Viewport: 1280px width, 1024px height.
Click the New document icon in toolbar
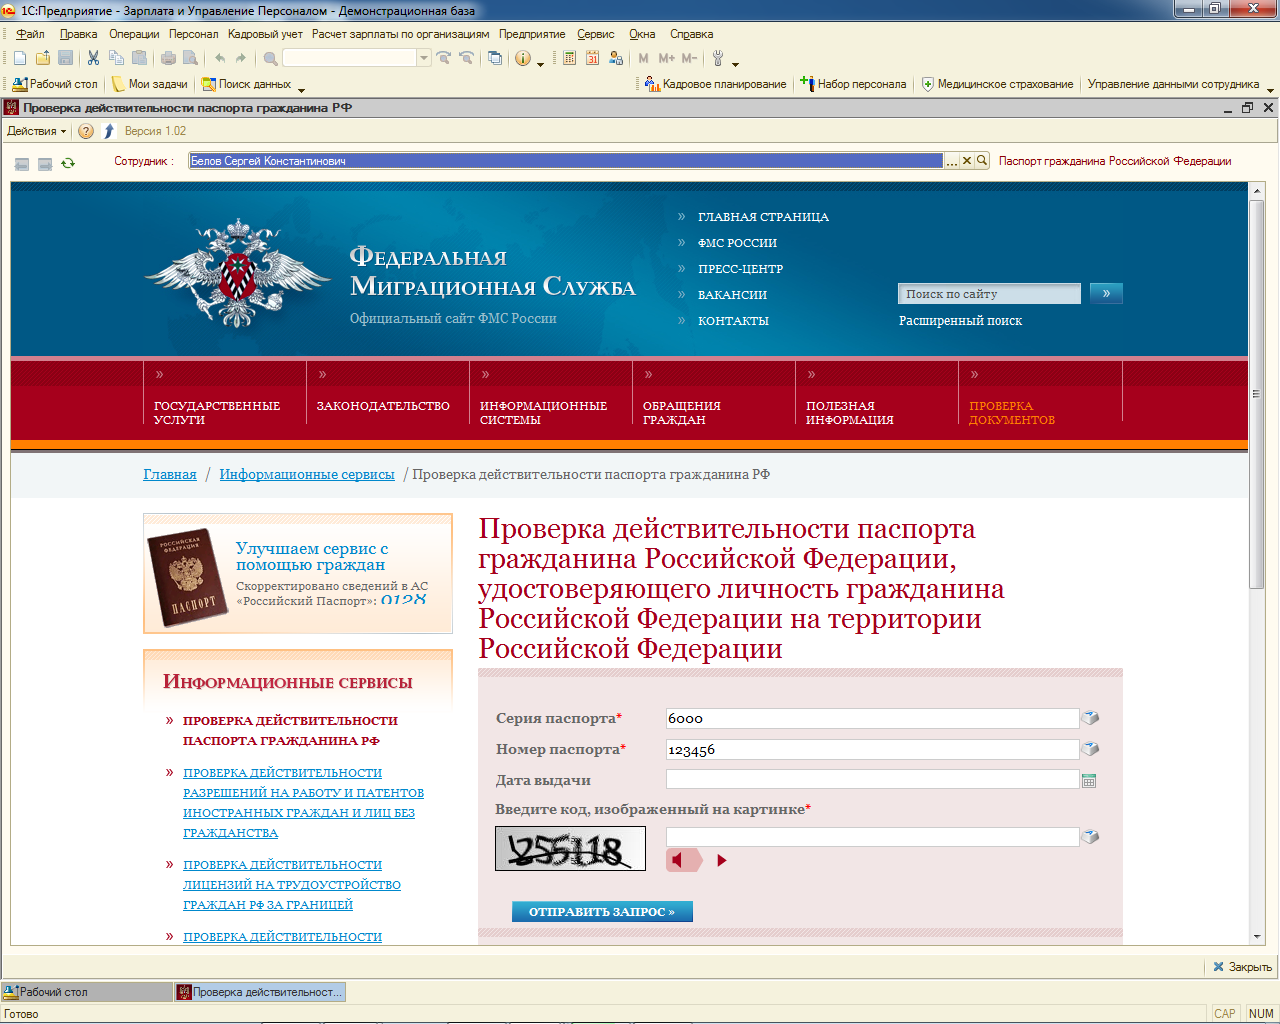[20, 59]
